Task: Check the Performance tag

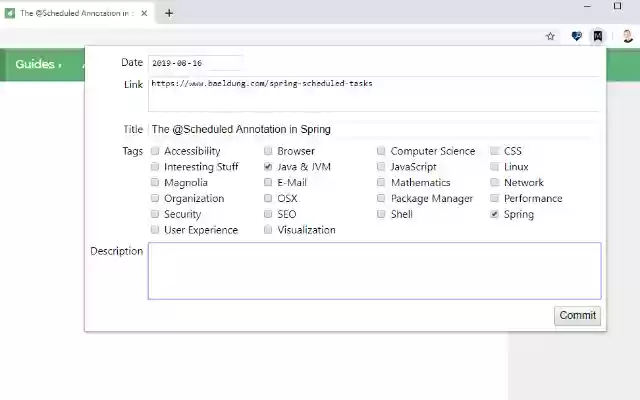Action: click(x=494, y=198)
